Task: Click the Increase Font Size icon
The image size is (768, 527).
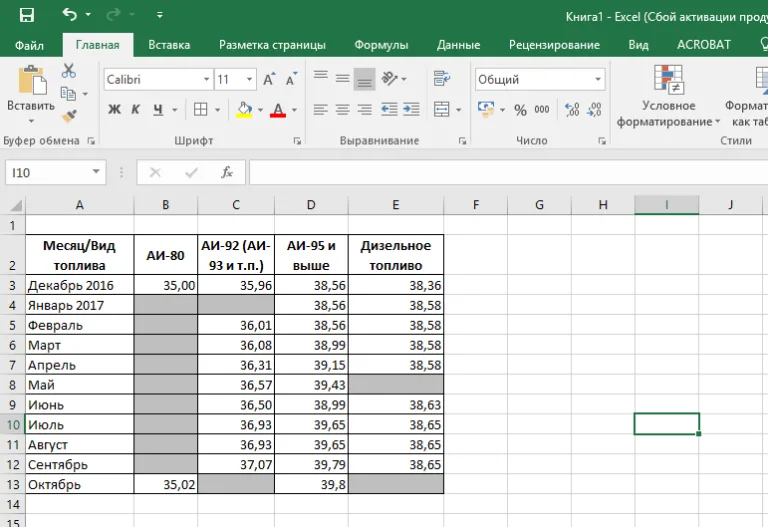Action: tap(269, 79)
